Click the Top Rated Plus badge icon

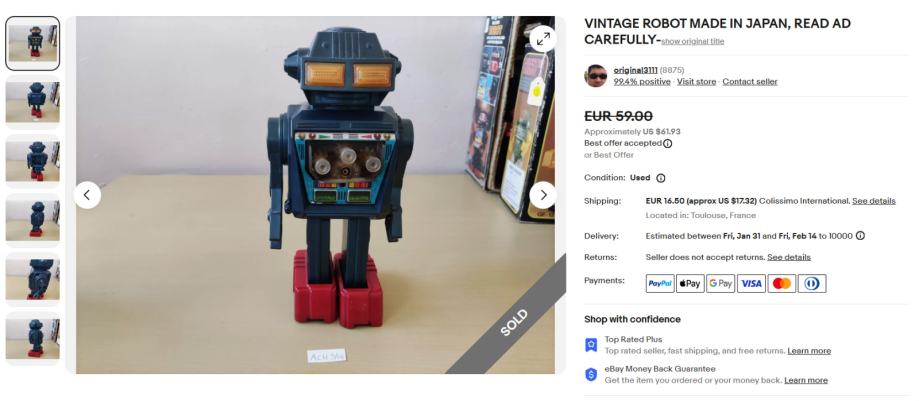pyautogui.click(x=591, y=345)
